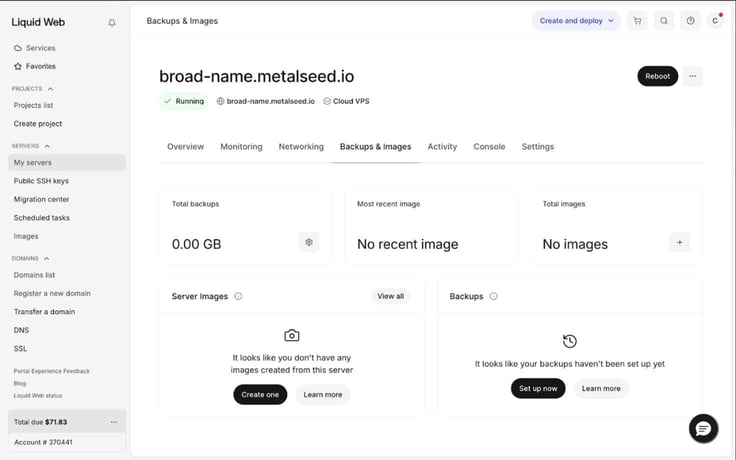The image size is (736, 460).
Task: Click Learn more under Backups
Action: tap(601, 388)
